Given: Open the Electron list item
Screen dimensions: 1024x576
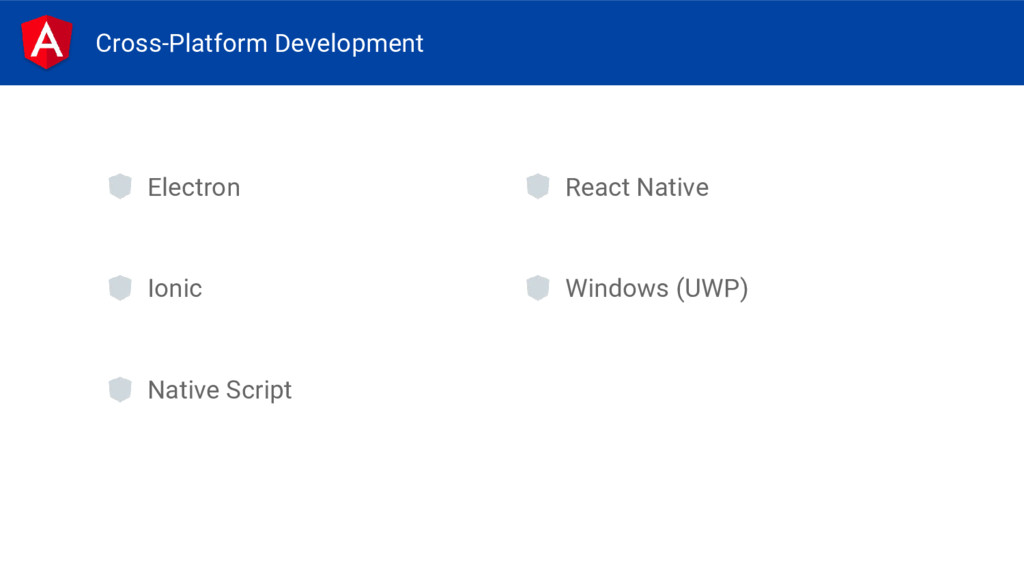Looking at the screenshot, I should point(194,187).
